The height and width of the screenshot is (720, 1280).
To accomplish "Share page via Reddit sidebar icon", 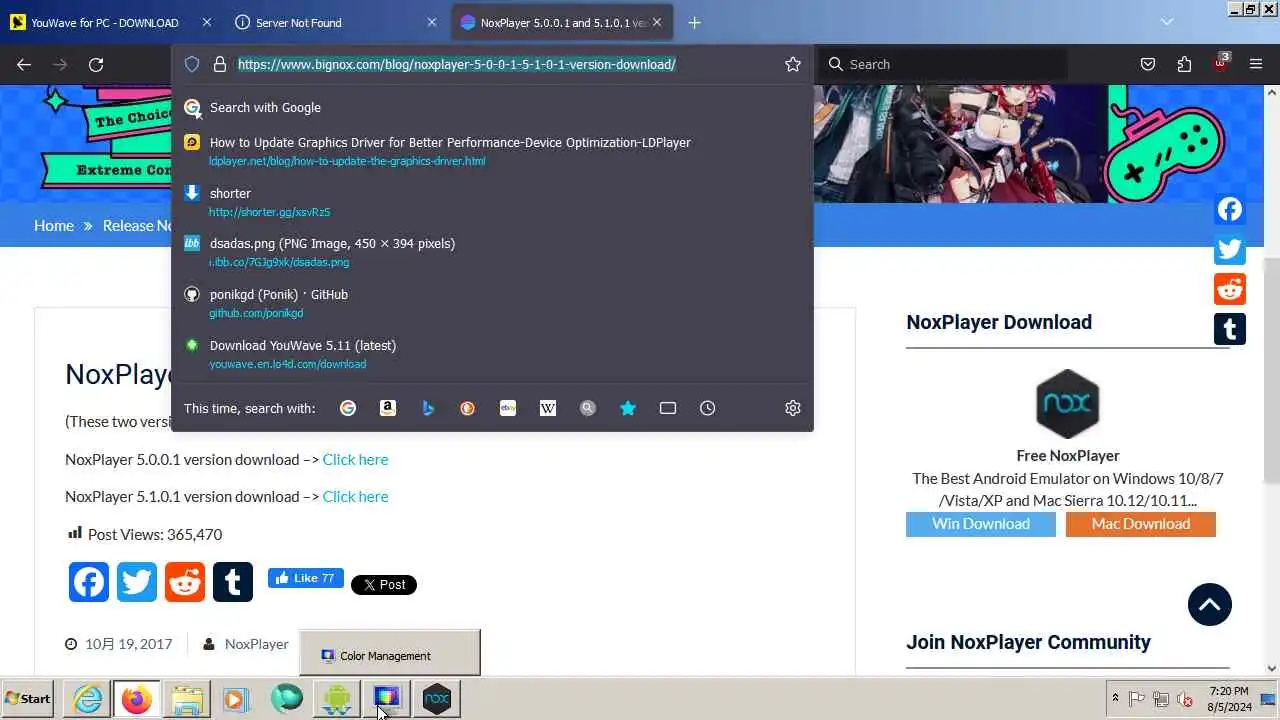I will tap(1230, 289).
